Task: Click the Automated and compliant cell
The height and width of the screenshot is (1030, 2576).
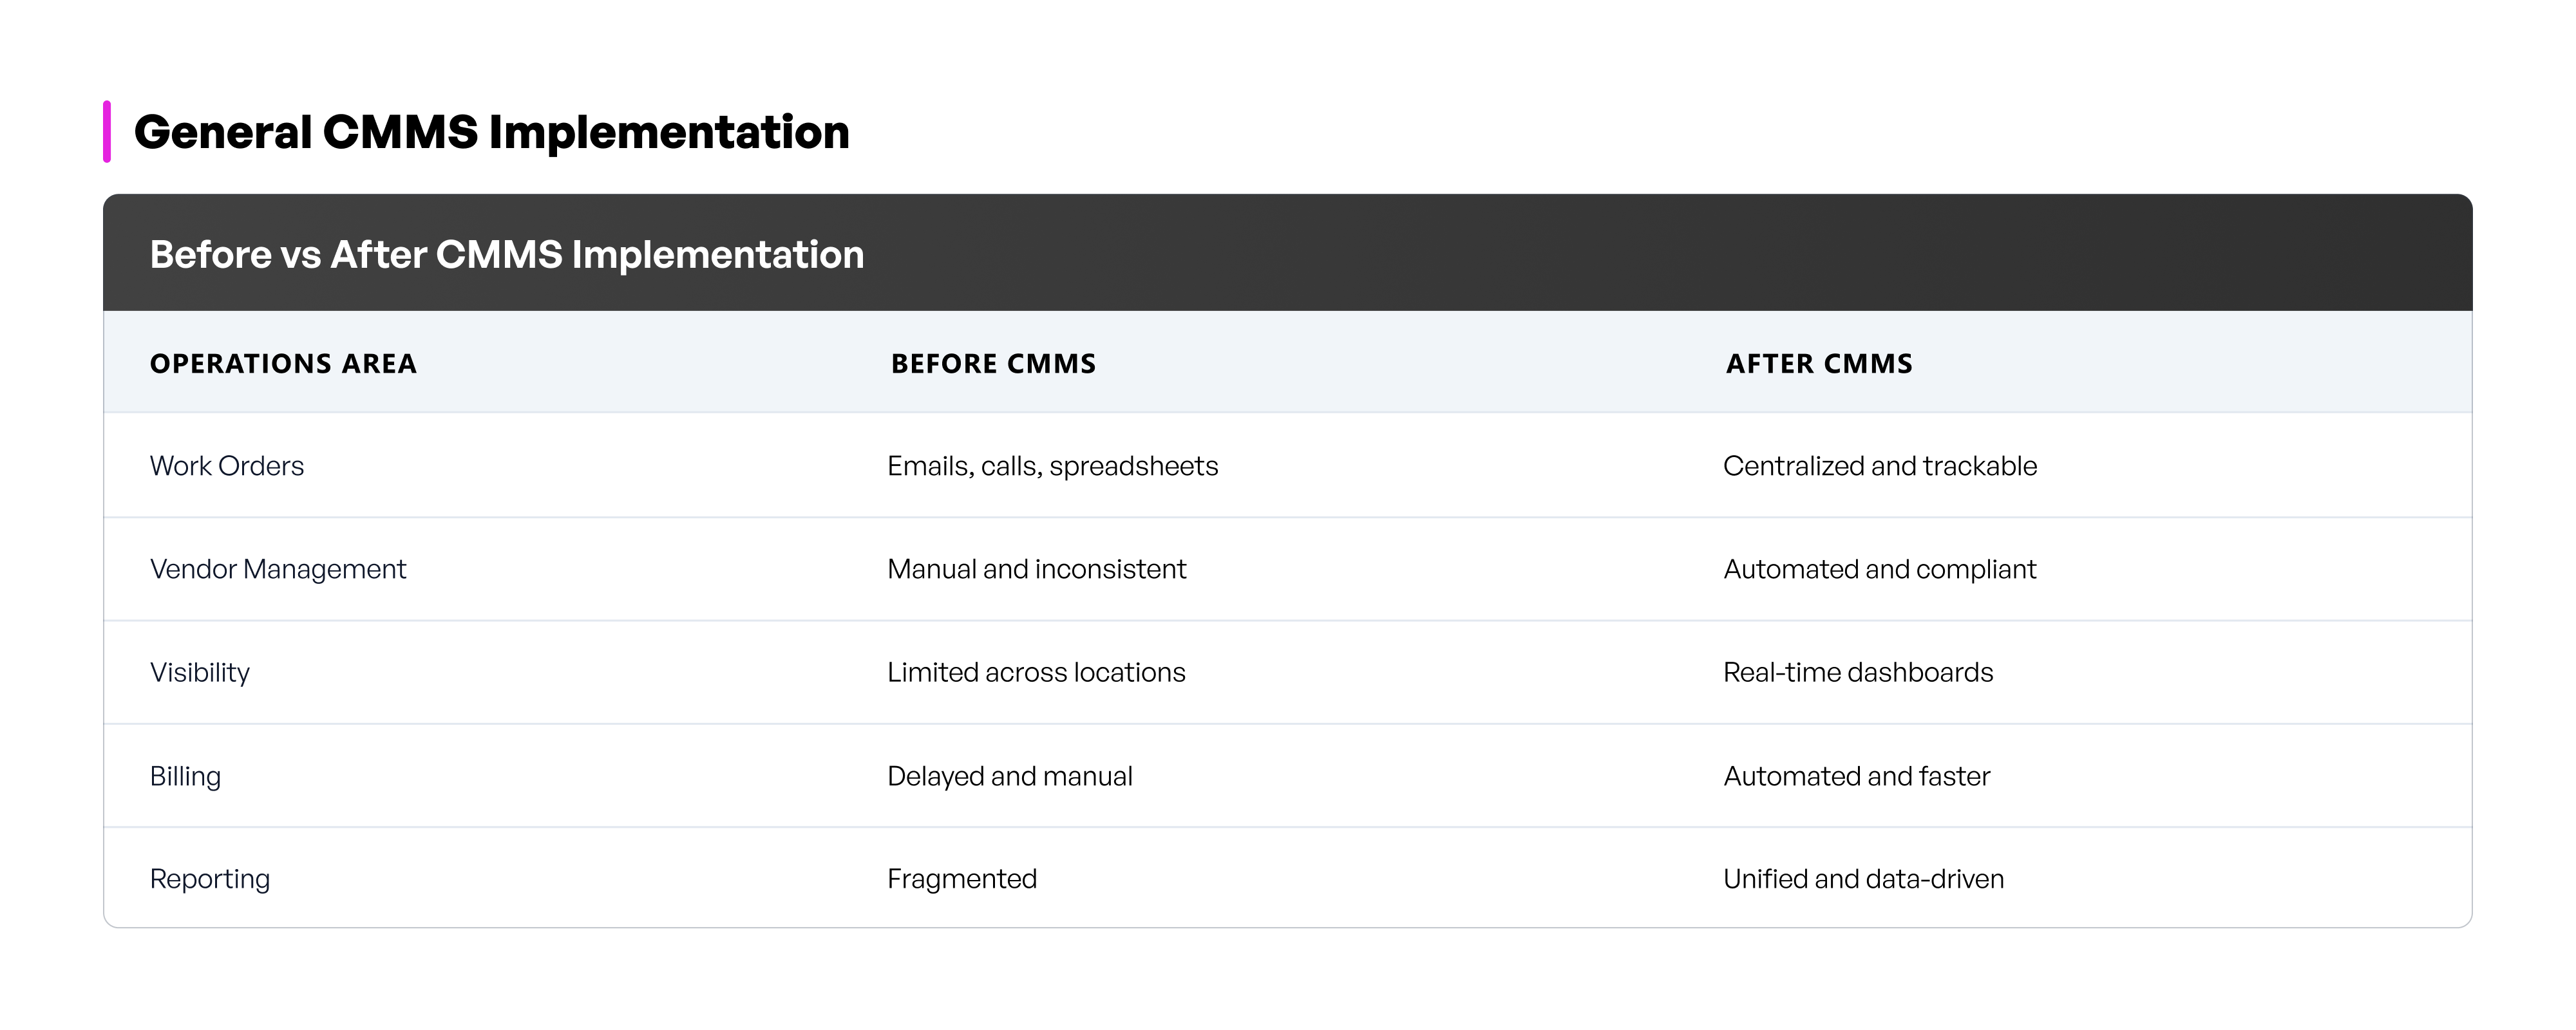Action: click(1880, 569)
